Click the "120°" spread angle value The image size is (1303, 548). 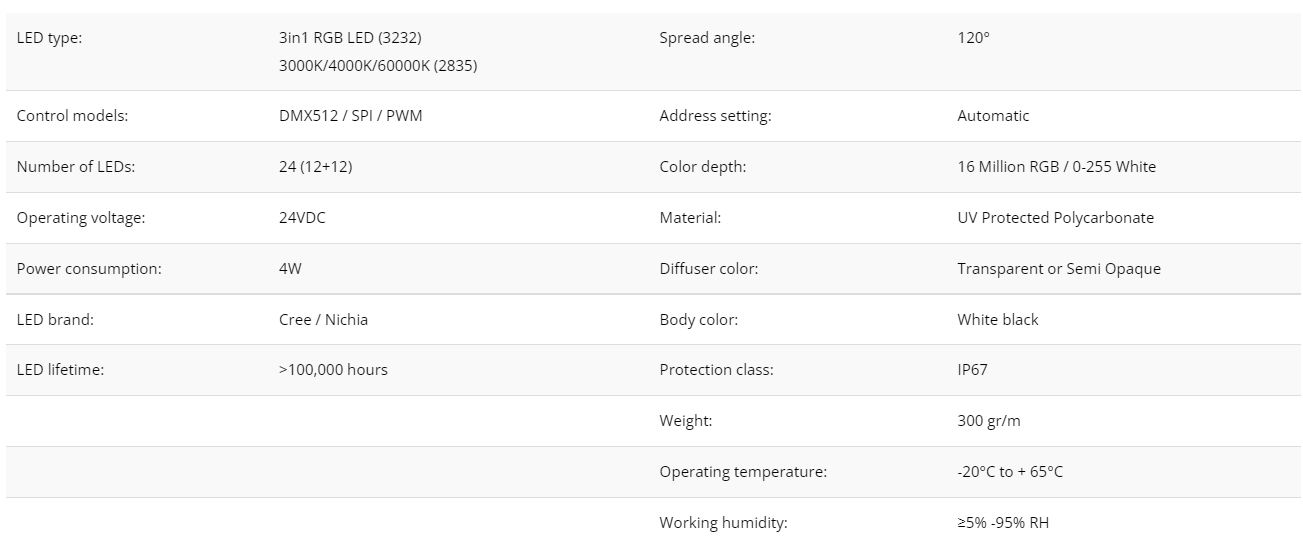(x=973, y=38)
